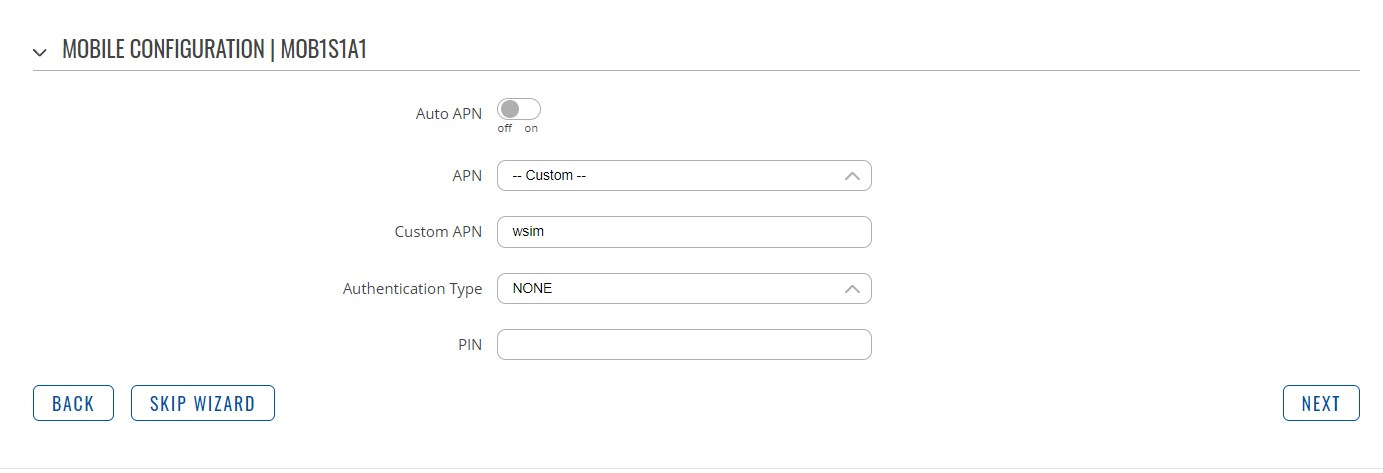Enable the Auto APN switch

[519, 109]
